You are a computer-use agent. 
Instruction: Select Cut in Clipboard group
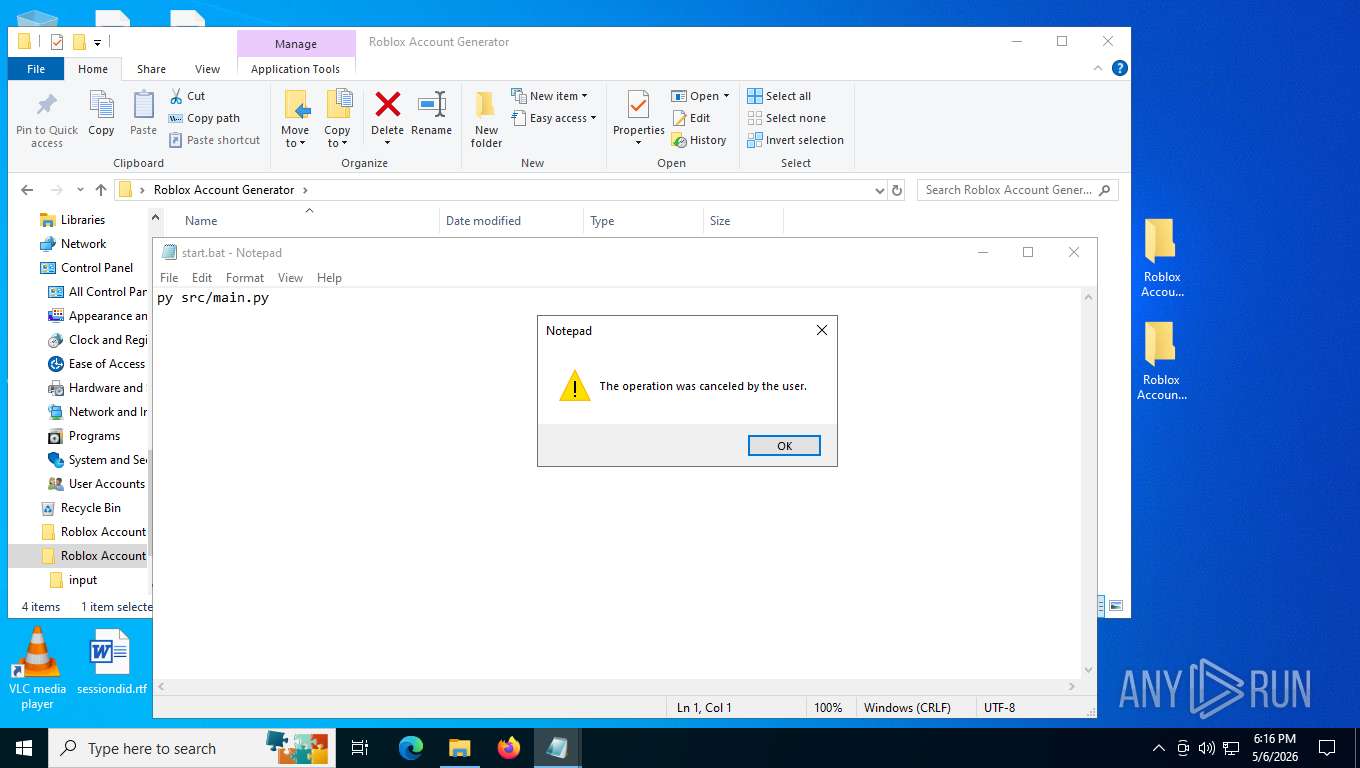(187, 96)
